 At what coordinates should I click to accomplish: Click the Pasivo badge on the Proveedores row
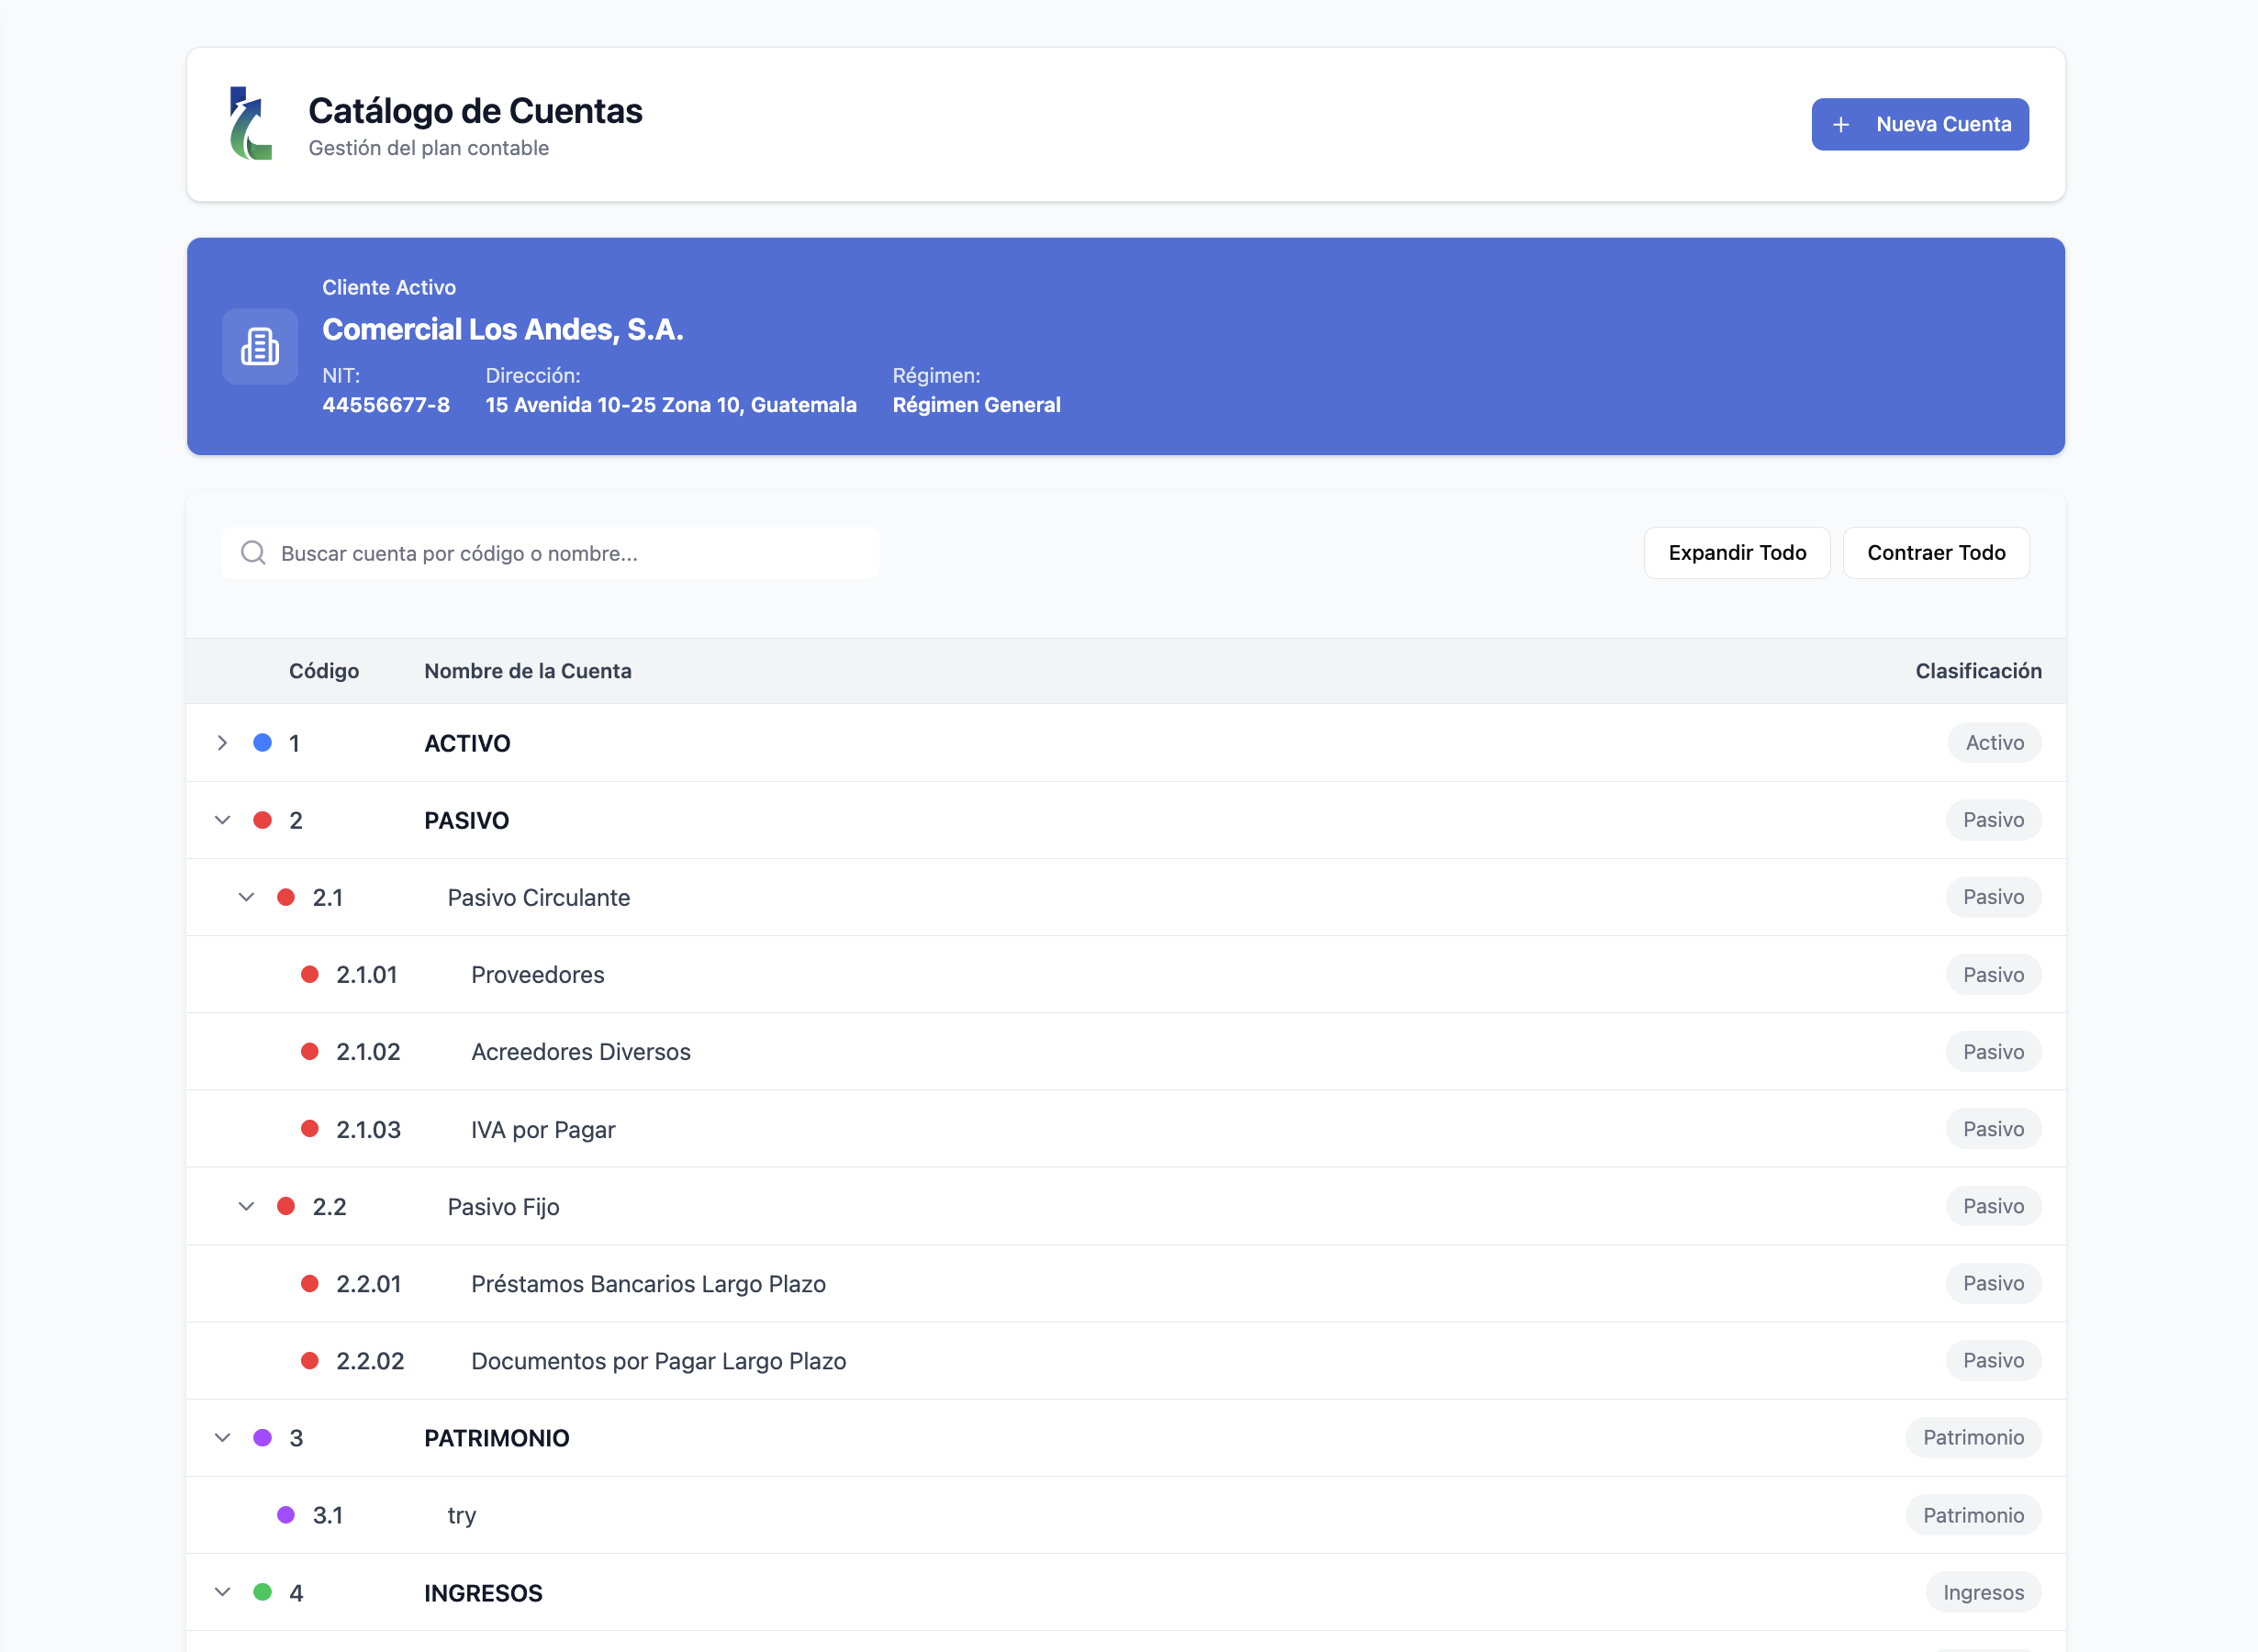pos(1993,974)
